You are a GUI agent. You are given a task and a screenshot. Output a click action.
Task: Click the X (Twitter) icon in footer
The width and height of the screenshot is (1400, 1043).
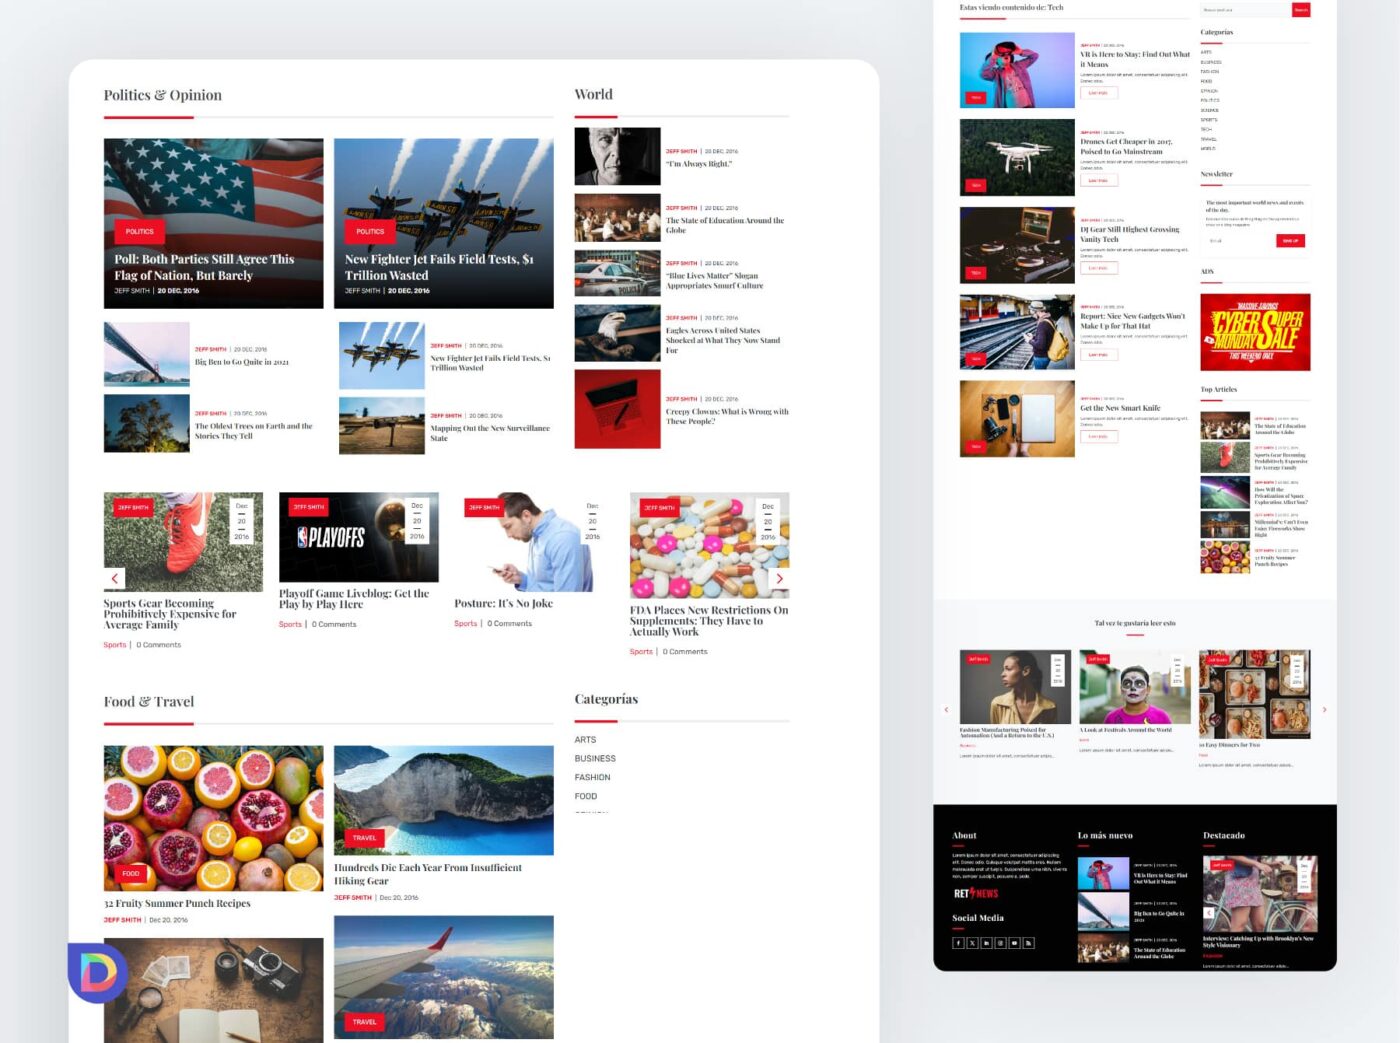coord(972,943)
